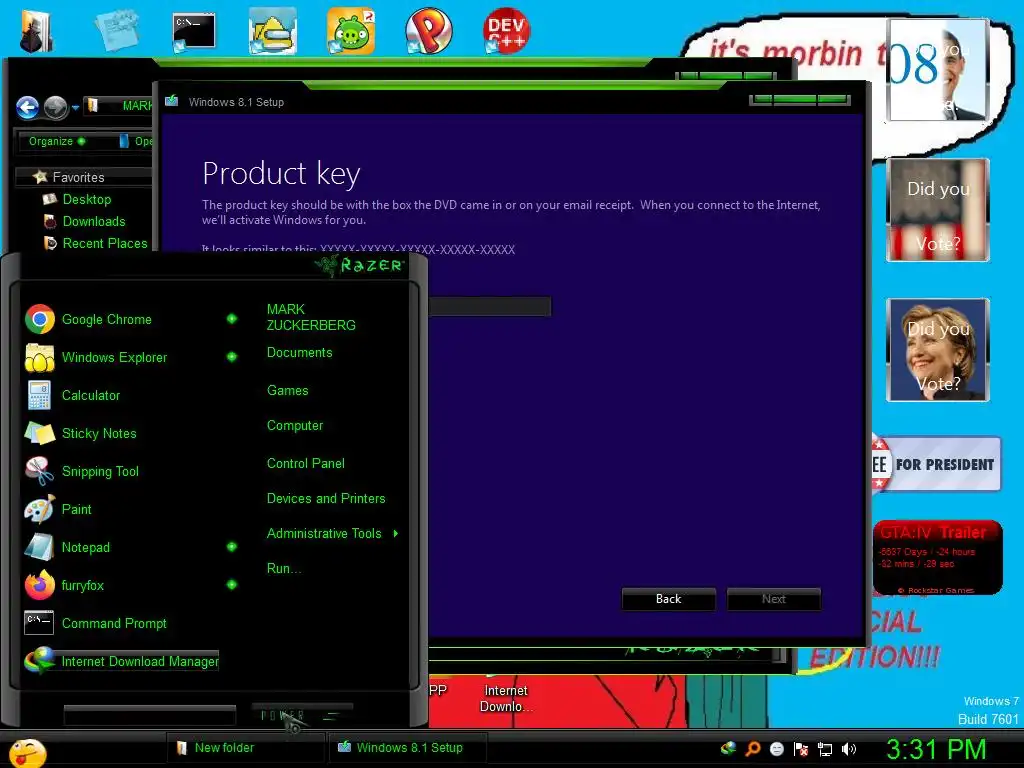Screen dimensions: 1024x768
Task: Open the Organize dropdown in Explorer
Action: point(57,141)
